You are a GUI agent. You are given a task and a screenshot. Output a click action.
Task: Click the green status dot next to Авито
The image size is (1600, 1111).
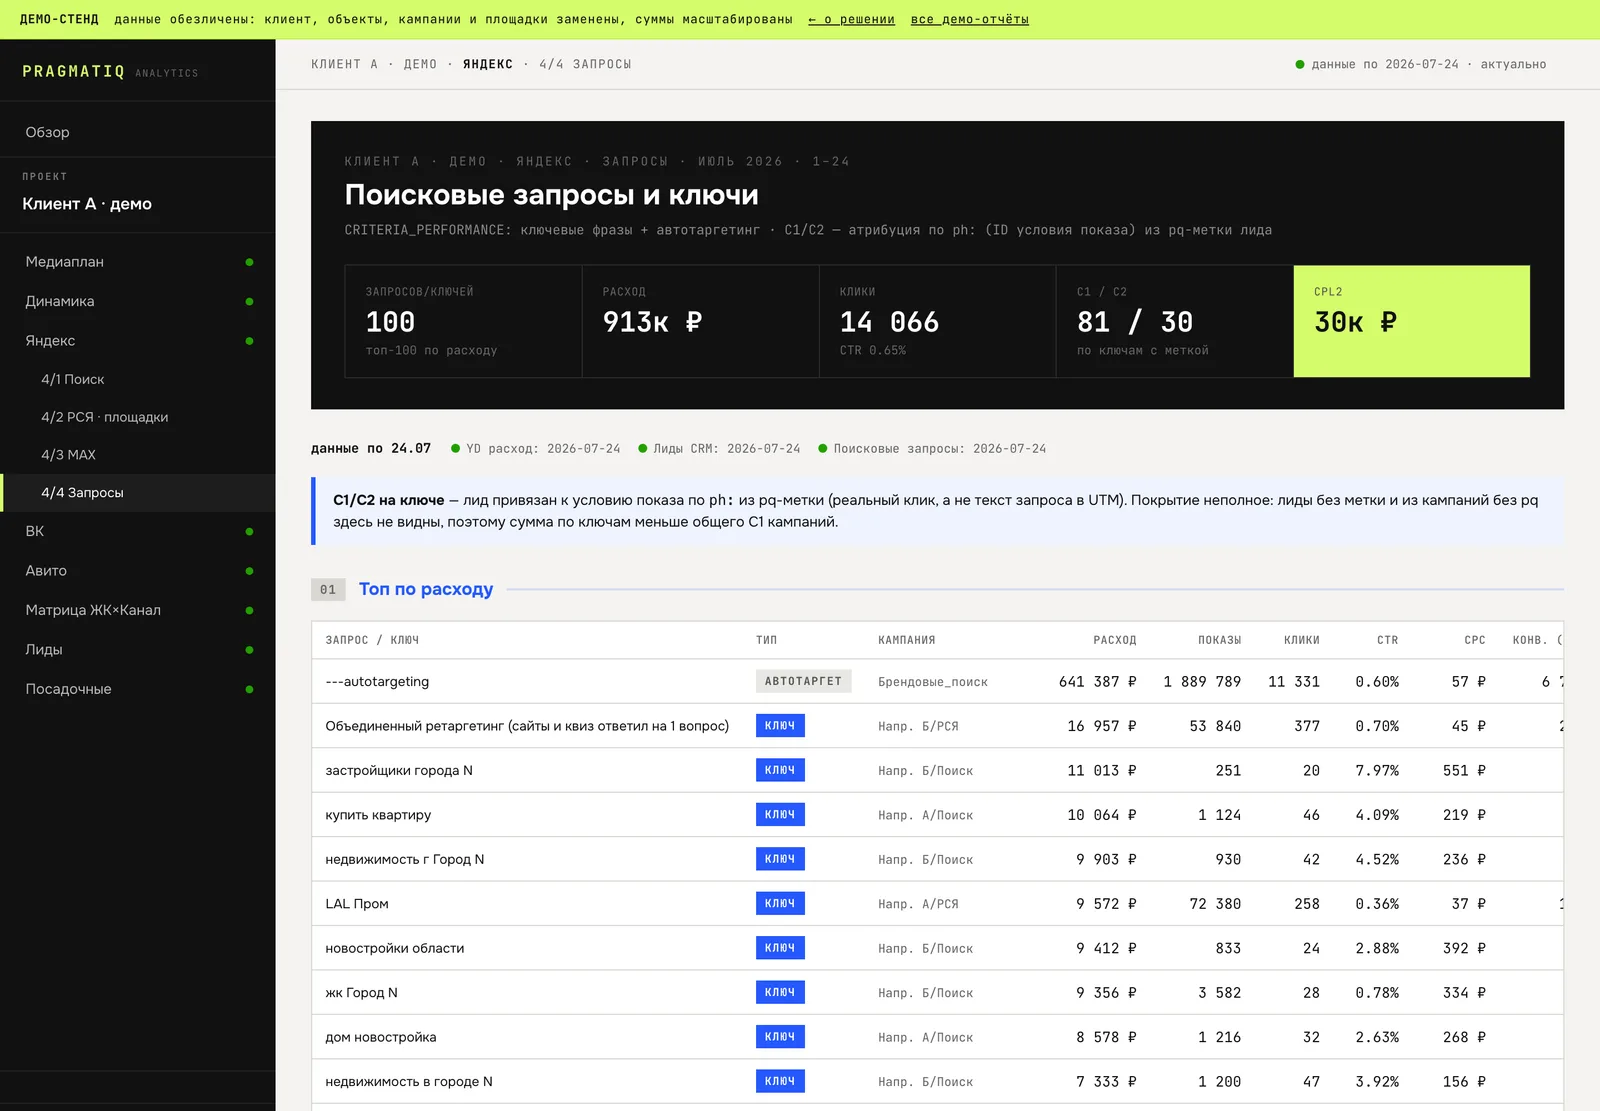click(x=249, y=571)
